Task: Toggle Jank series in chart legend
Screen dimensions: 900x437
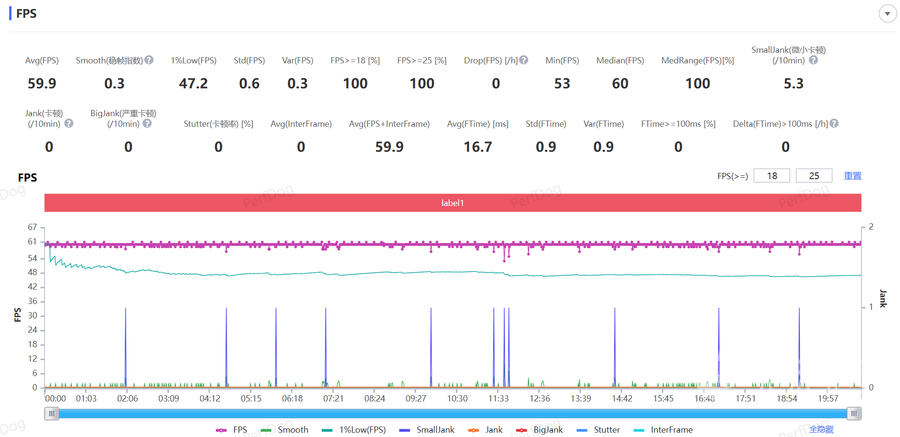Action: [x=485, y=430]
